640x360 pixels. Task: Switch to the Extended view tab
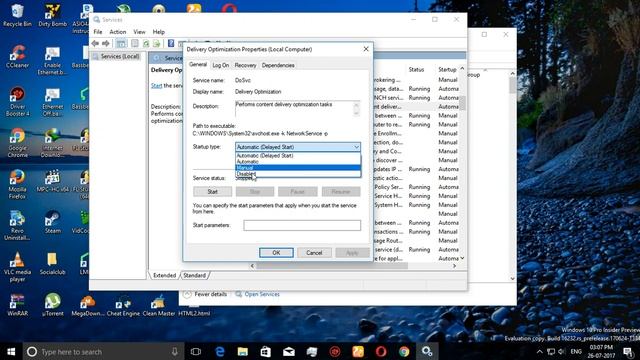pos(164,276)
